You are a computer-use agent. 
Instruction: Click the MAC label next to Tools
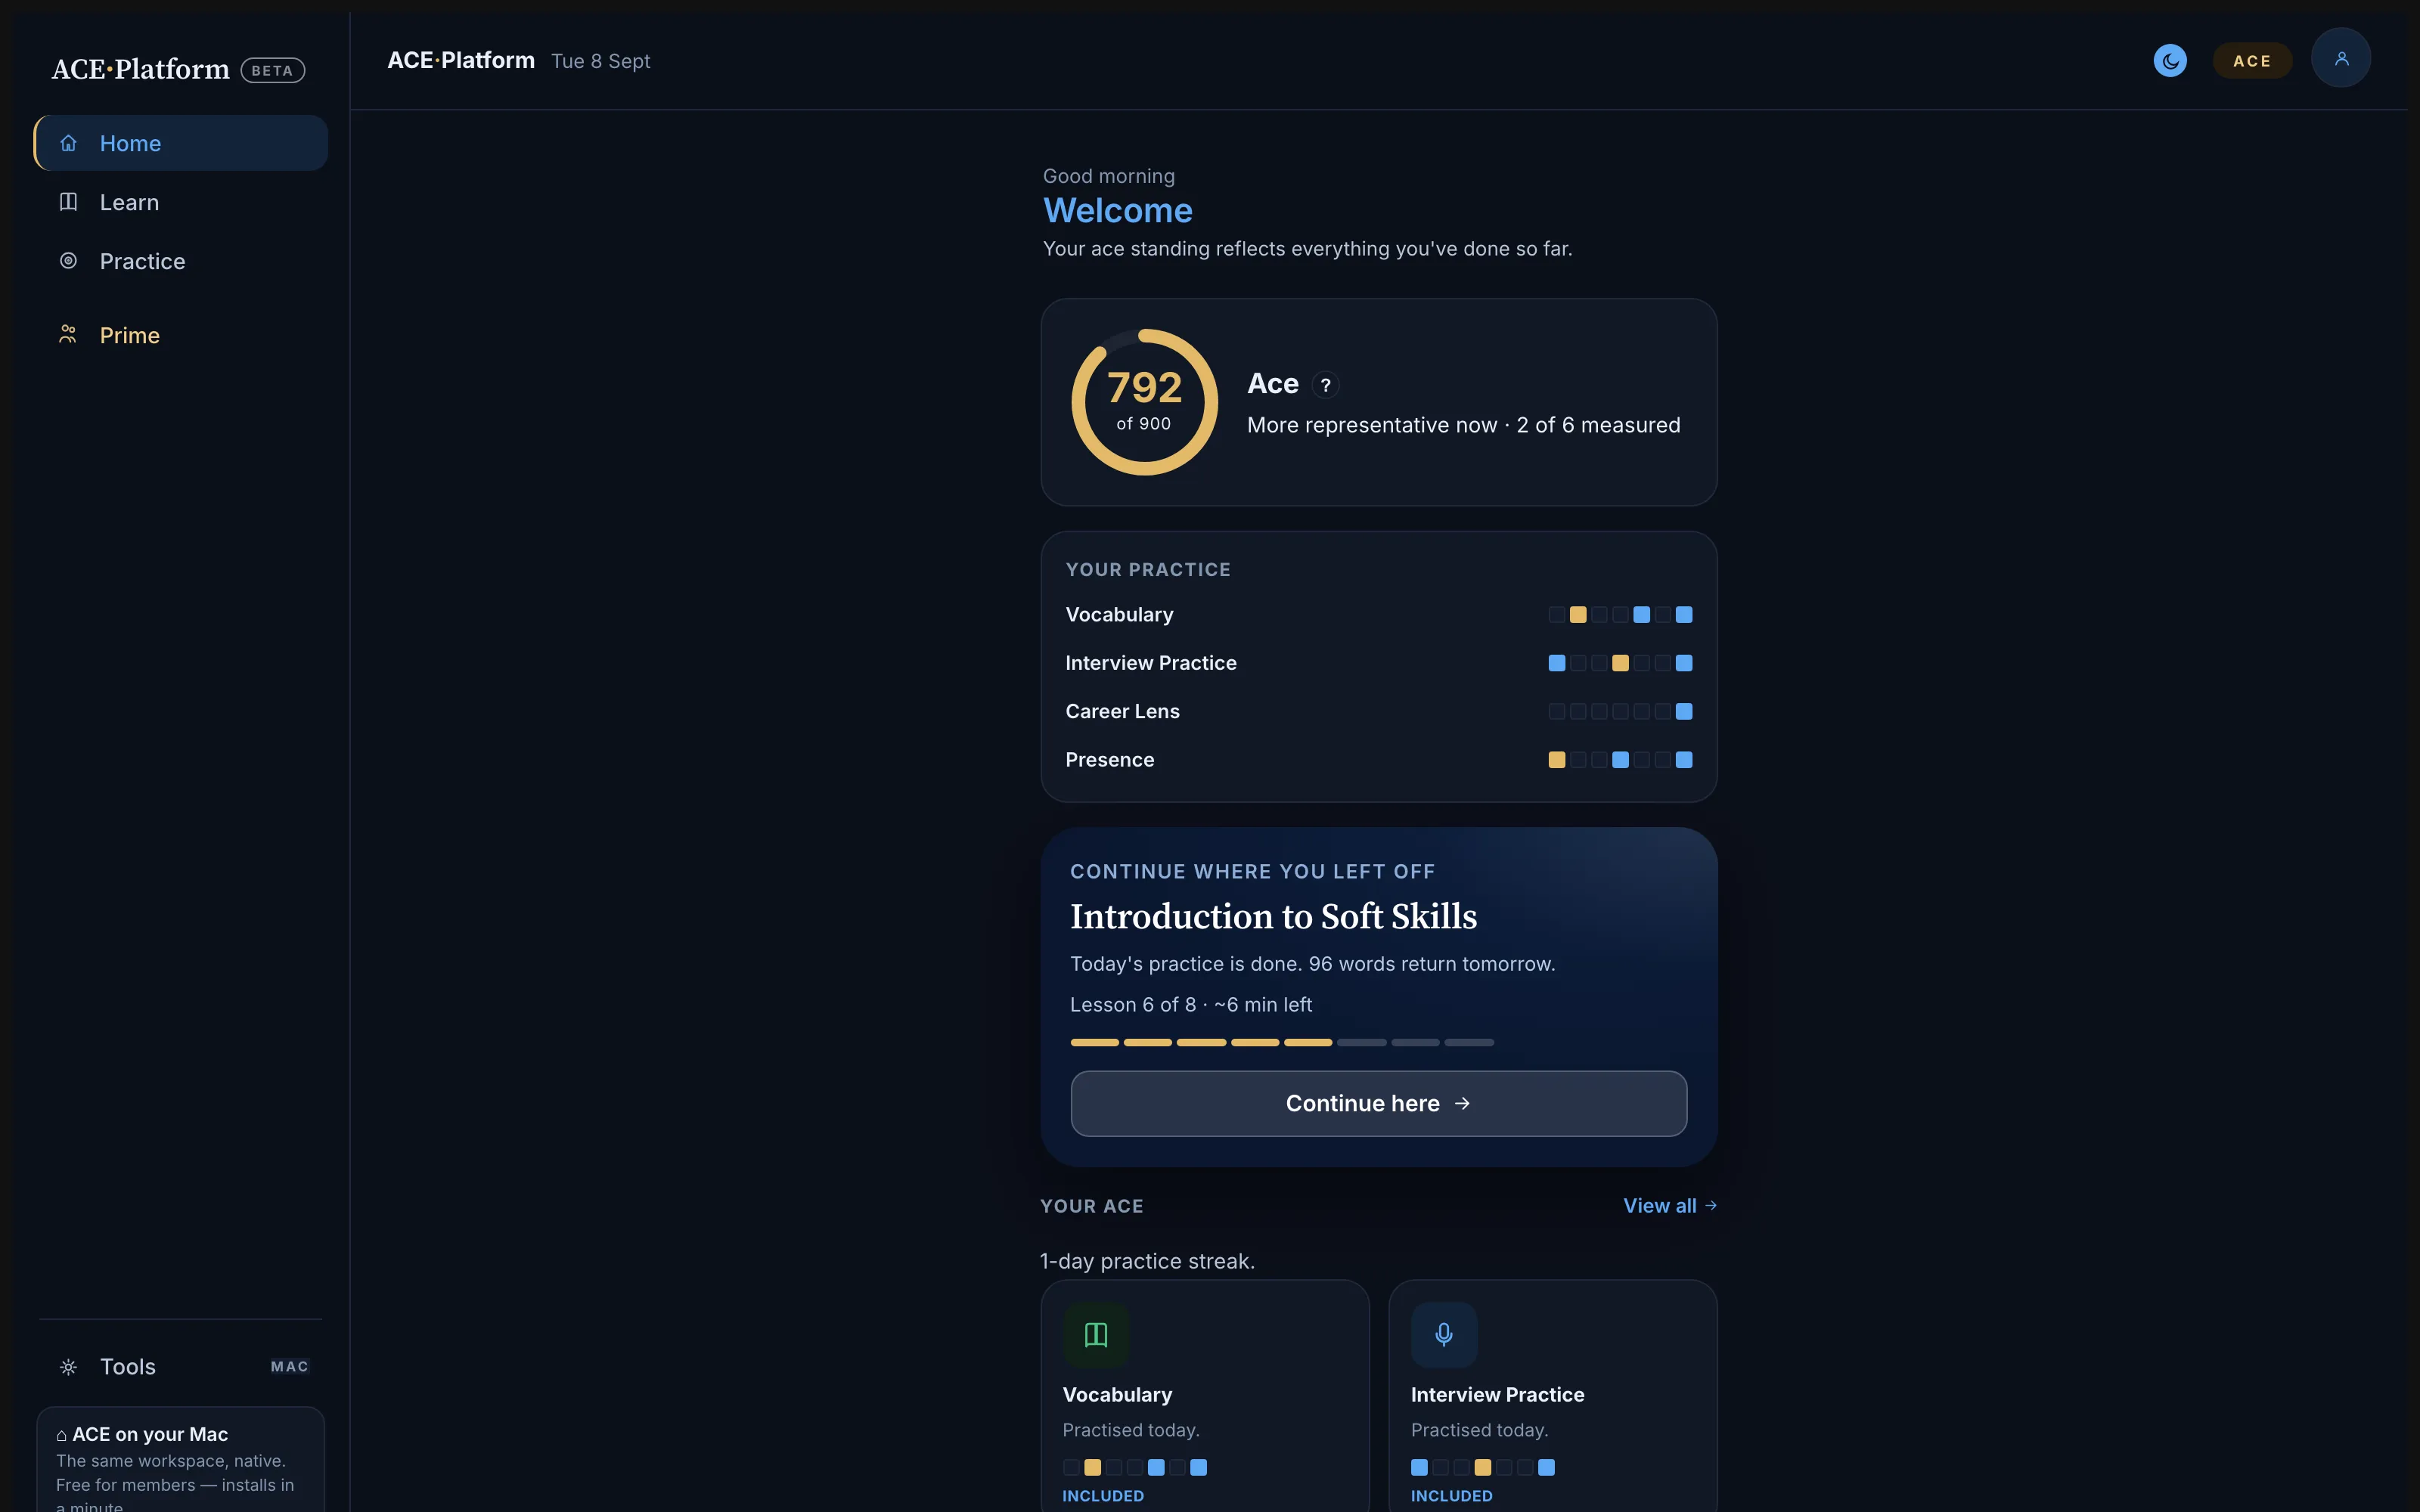[290, 1366]
